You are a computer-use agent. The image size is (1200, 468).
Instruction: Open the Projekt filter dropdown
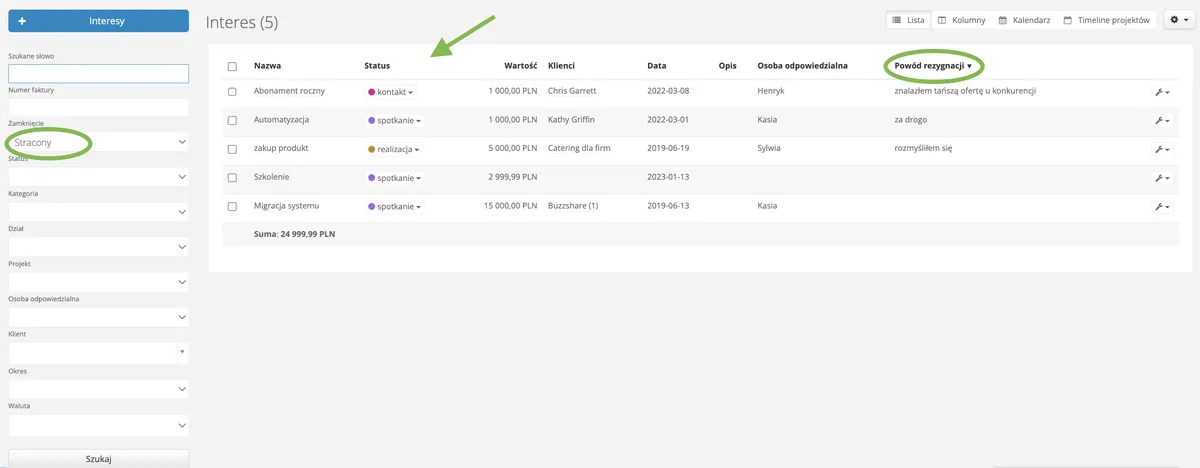pyautogui.click(x=98, y=282)
